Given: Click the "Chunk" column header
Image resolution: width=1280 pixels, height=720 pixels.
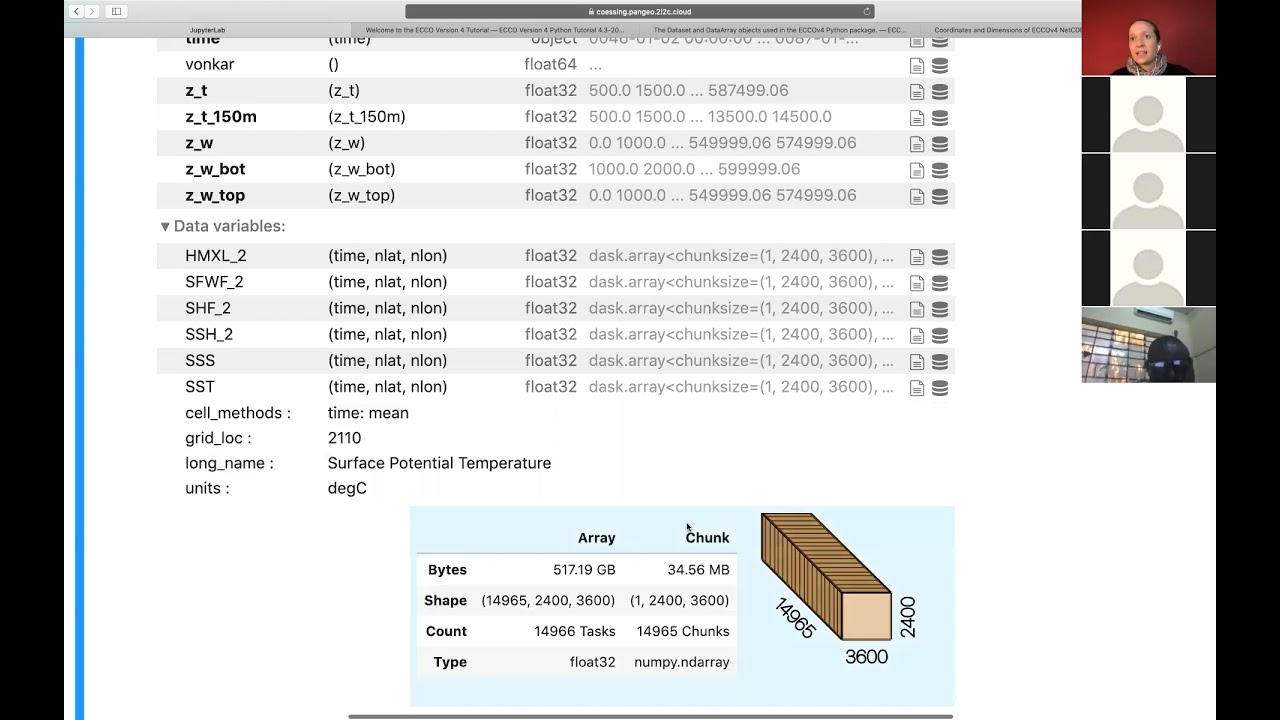Looking at the screenshot, I should click(x=707, y=538).
